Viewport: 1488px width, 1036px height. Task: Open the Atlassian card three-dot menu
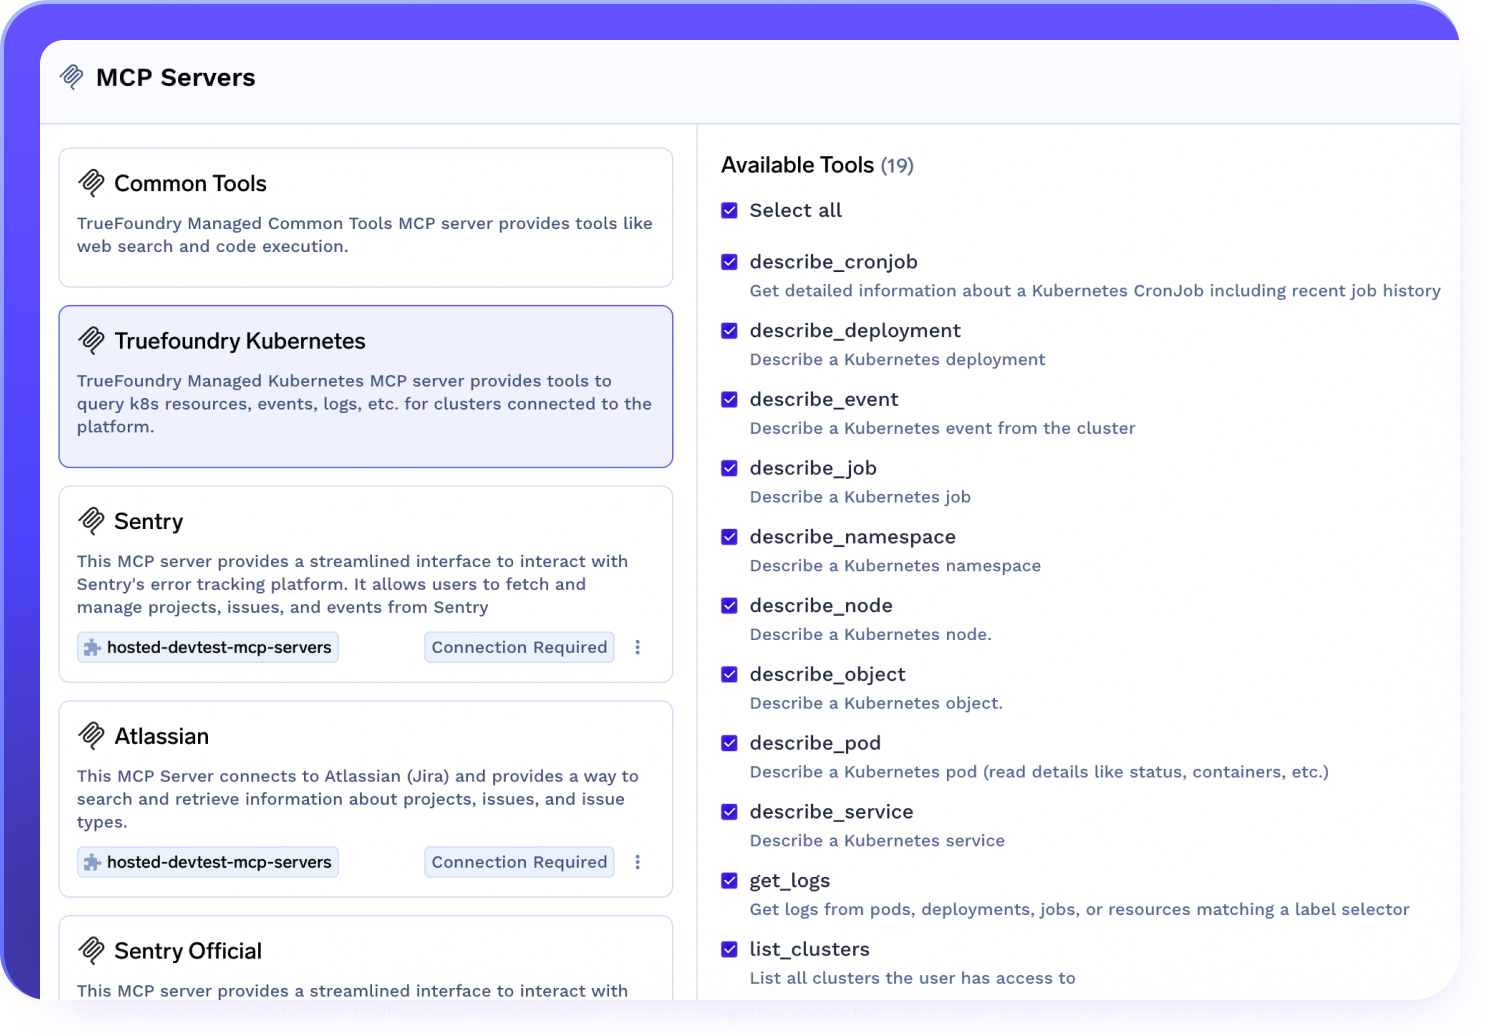(x=637, y=862)
